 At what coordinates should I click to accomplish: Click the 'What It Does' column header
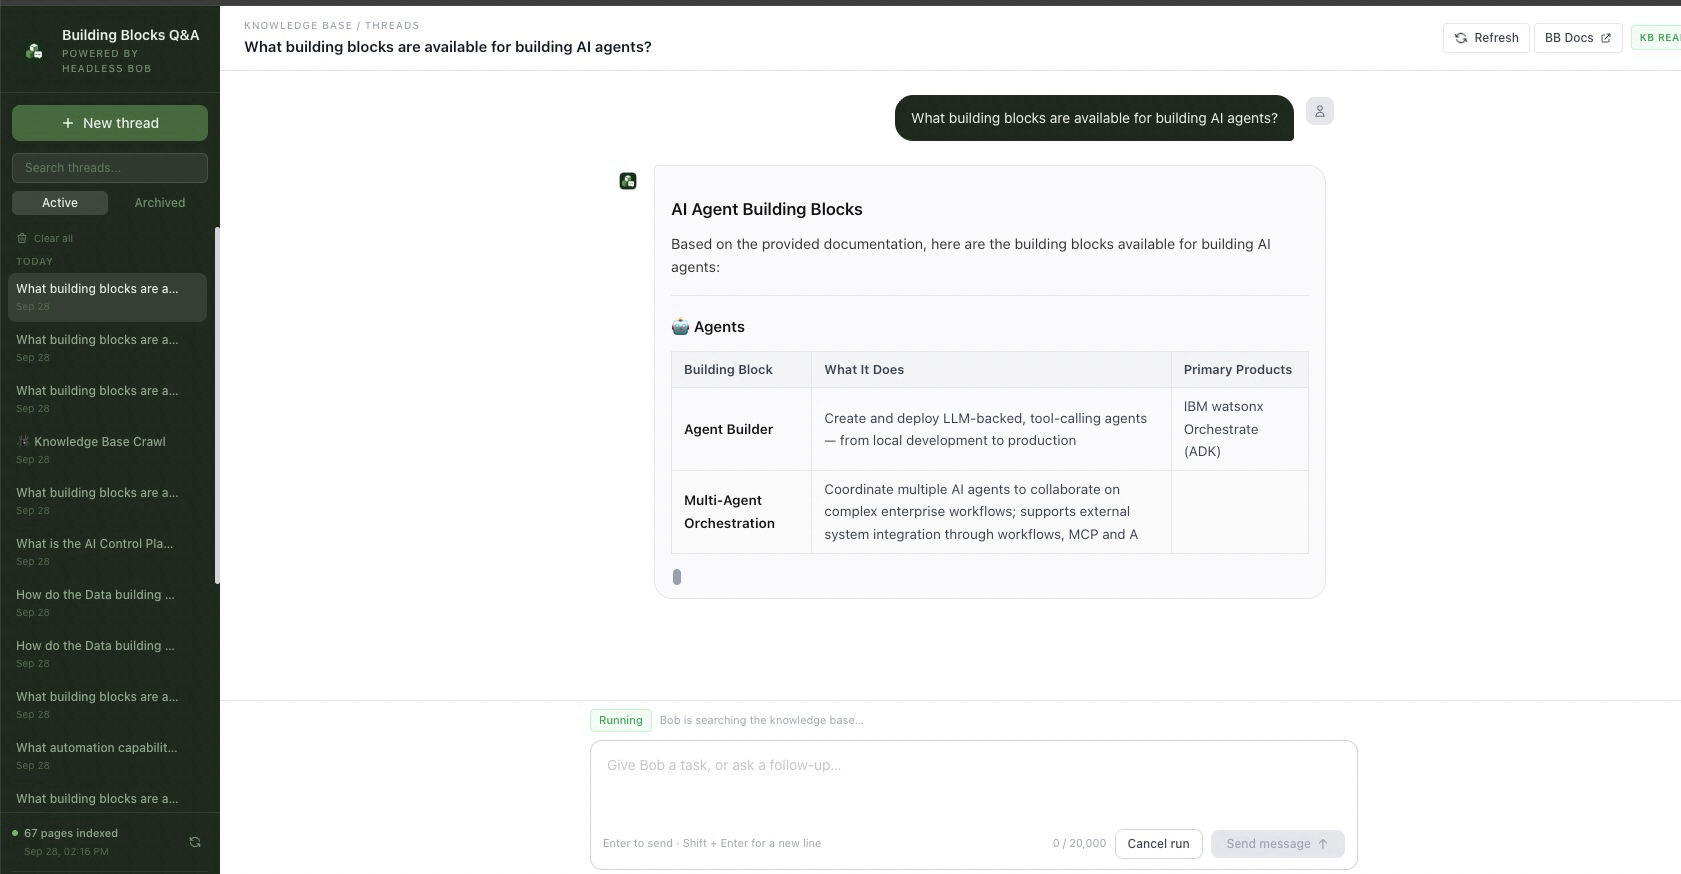tap(991, 370)
